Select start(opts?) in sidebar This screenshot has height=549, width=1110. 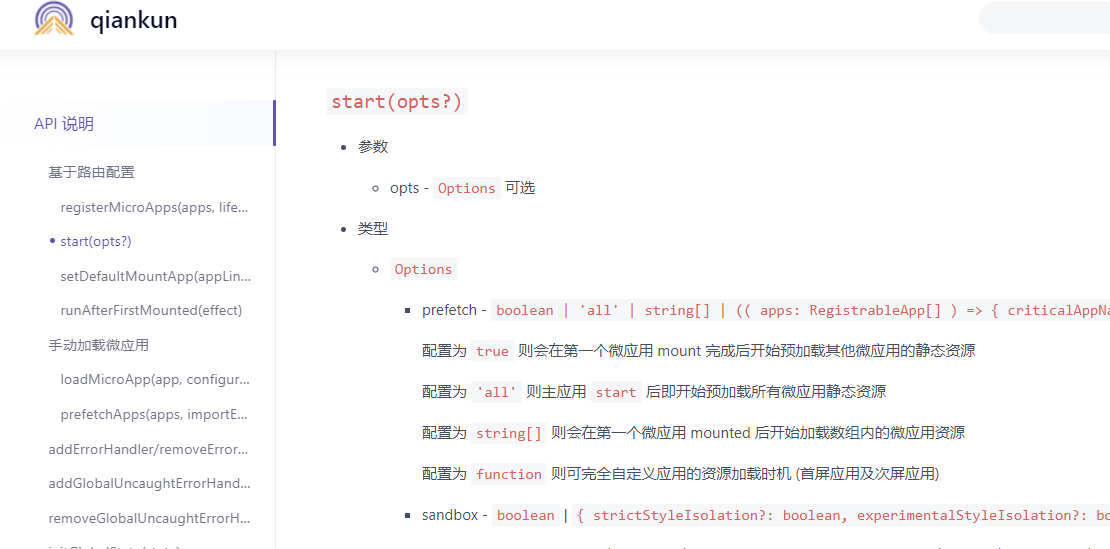tap(96, 241)
